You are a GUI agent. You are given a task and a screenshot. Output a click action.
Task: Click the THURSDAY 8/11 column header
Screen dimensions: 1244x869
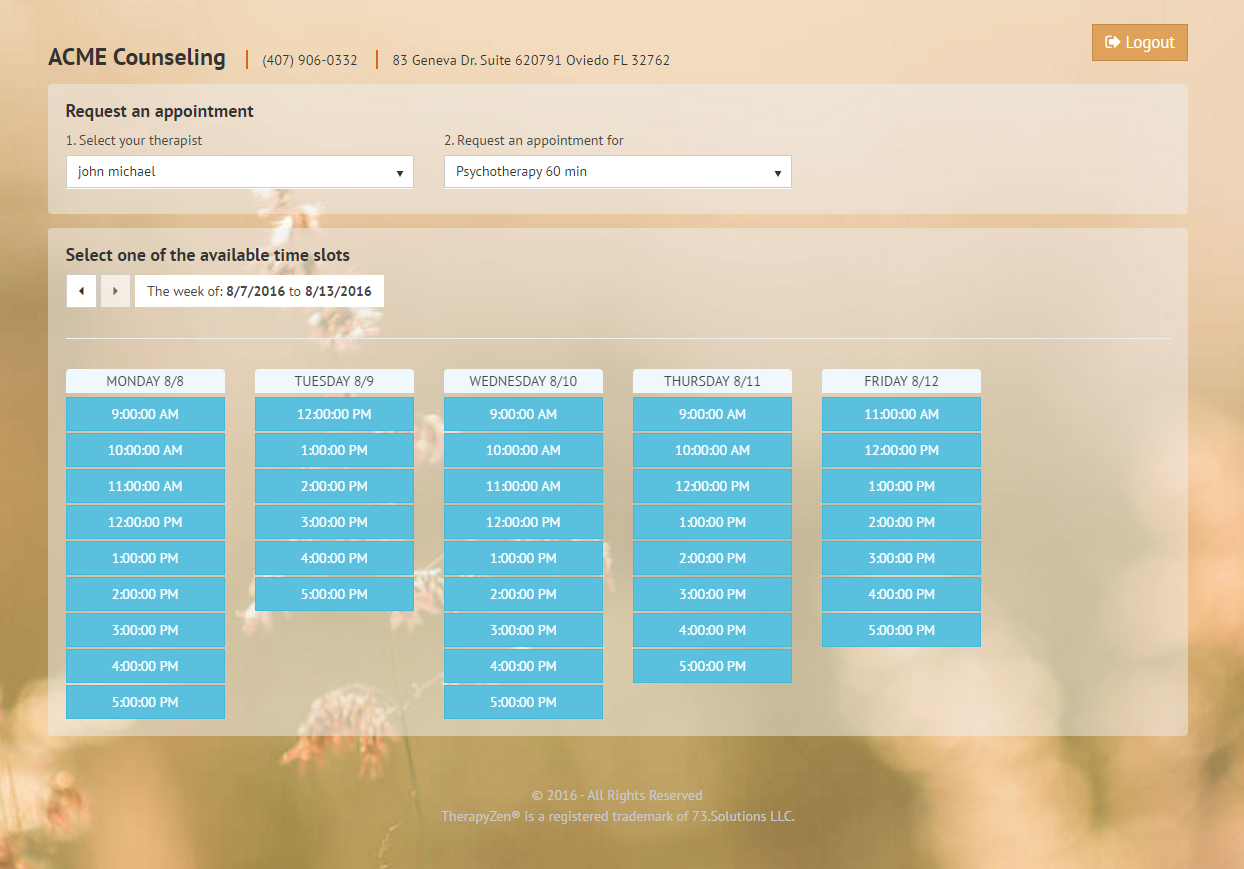click(712, 381)
